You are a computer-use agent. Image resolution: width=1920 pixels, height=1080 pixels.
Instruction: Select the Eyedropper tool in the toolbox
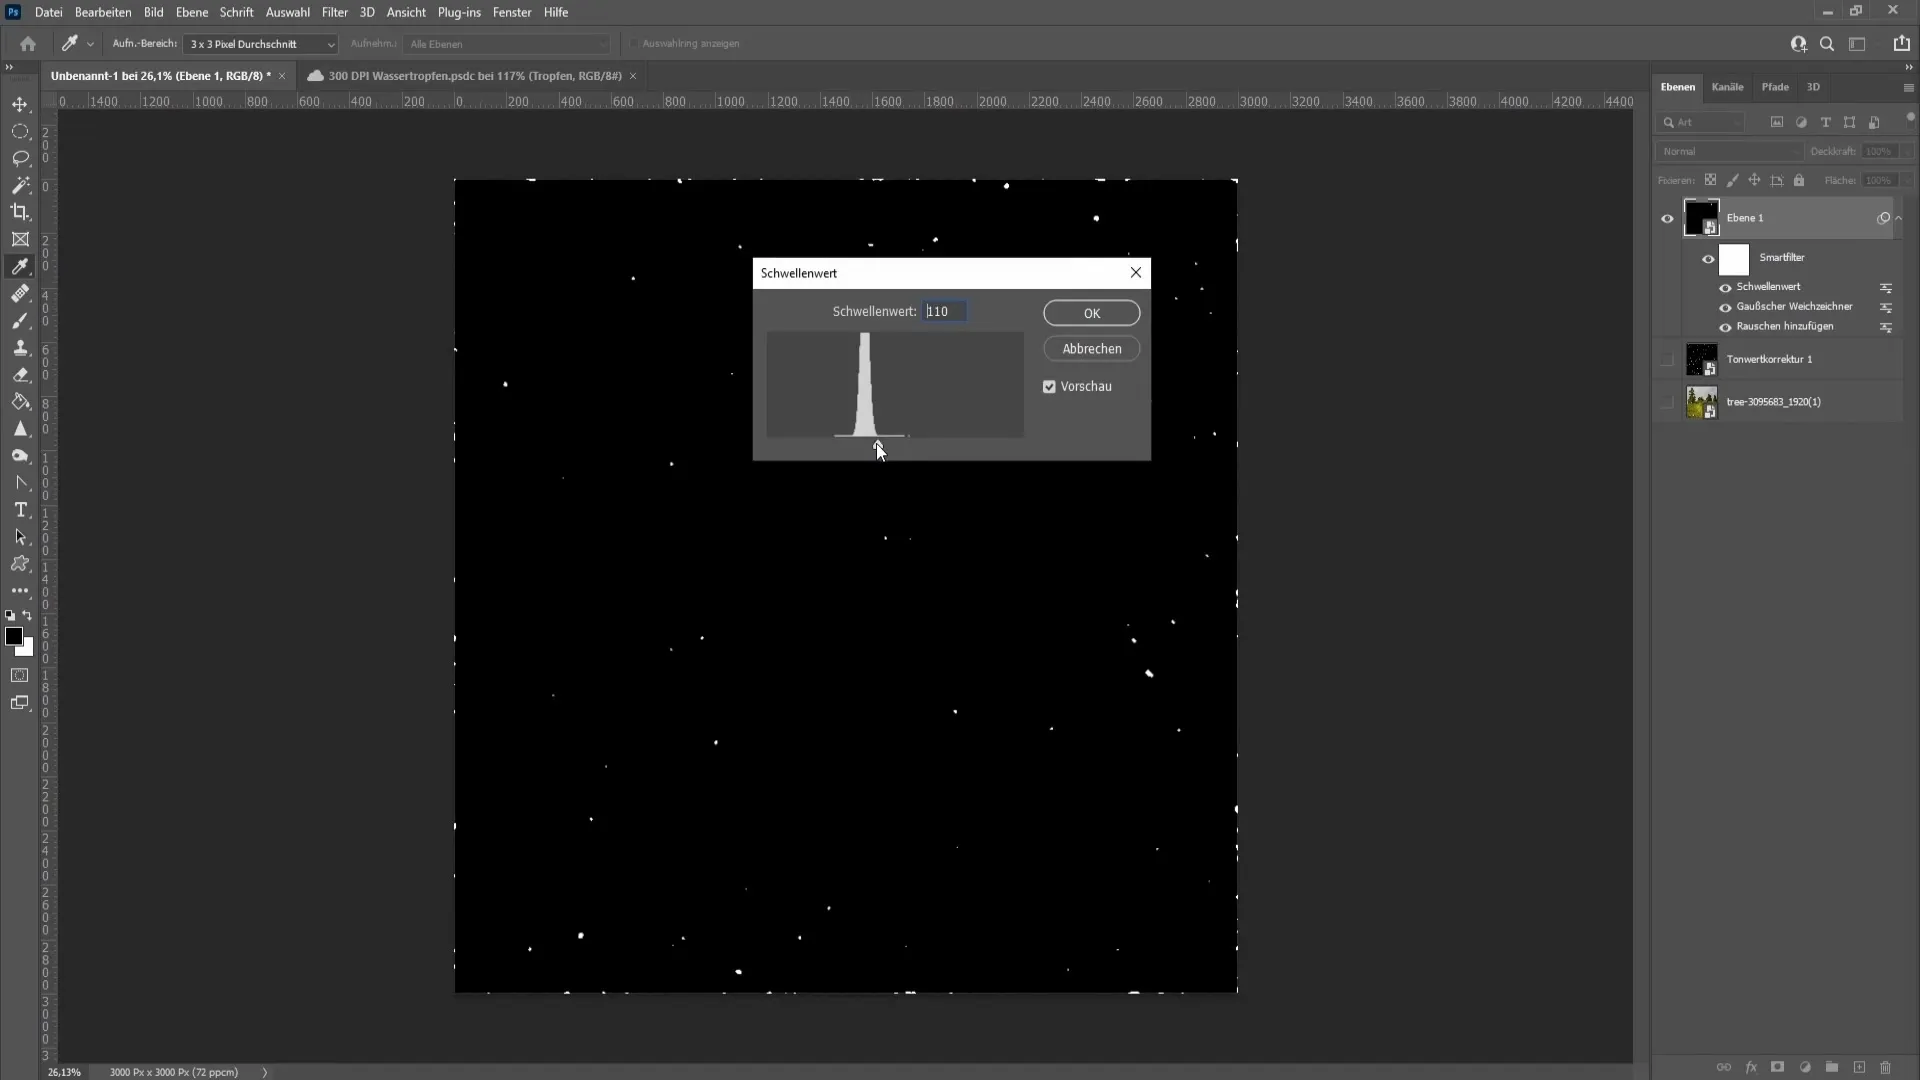20,267
